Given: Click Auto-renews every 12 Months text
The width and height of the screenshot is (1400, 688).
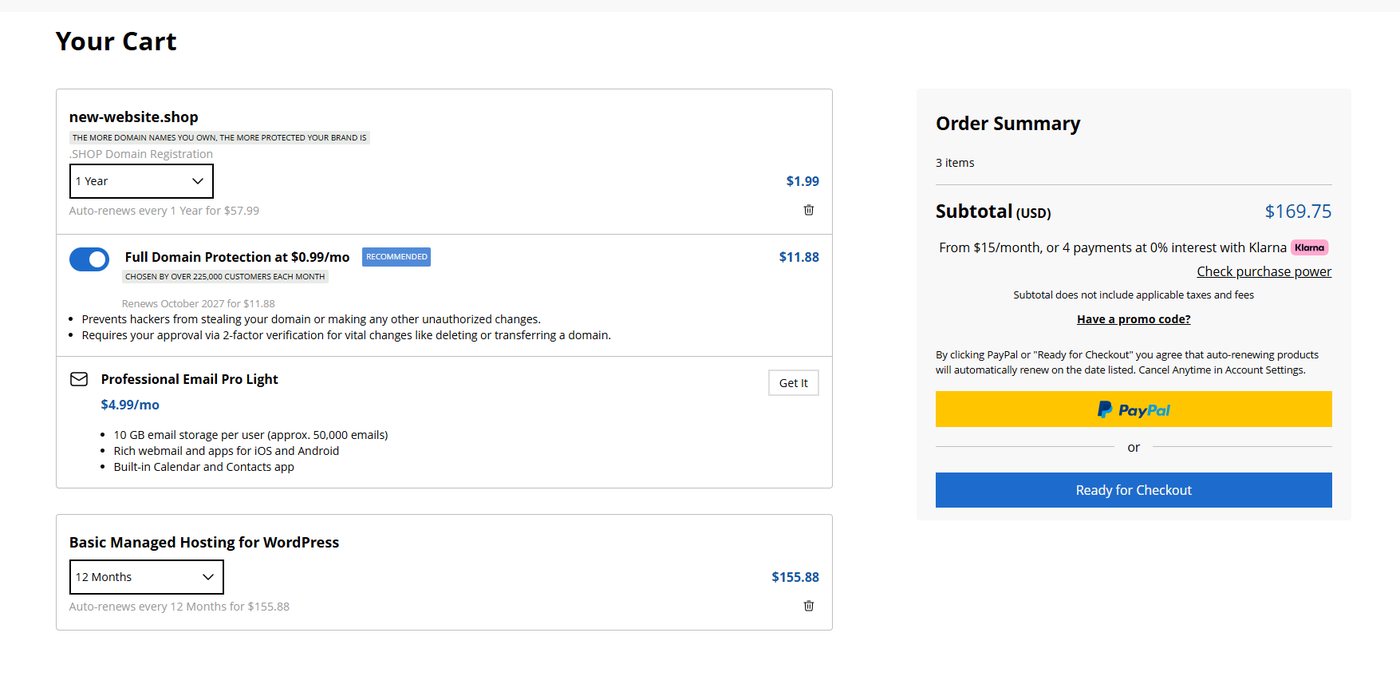Looking at the screenshot, I should pos(179,607).
